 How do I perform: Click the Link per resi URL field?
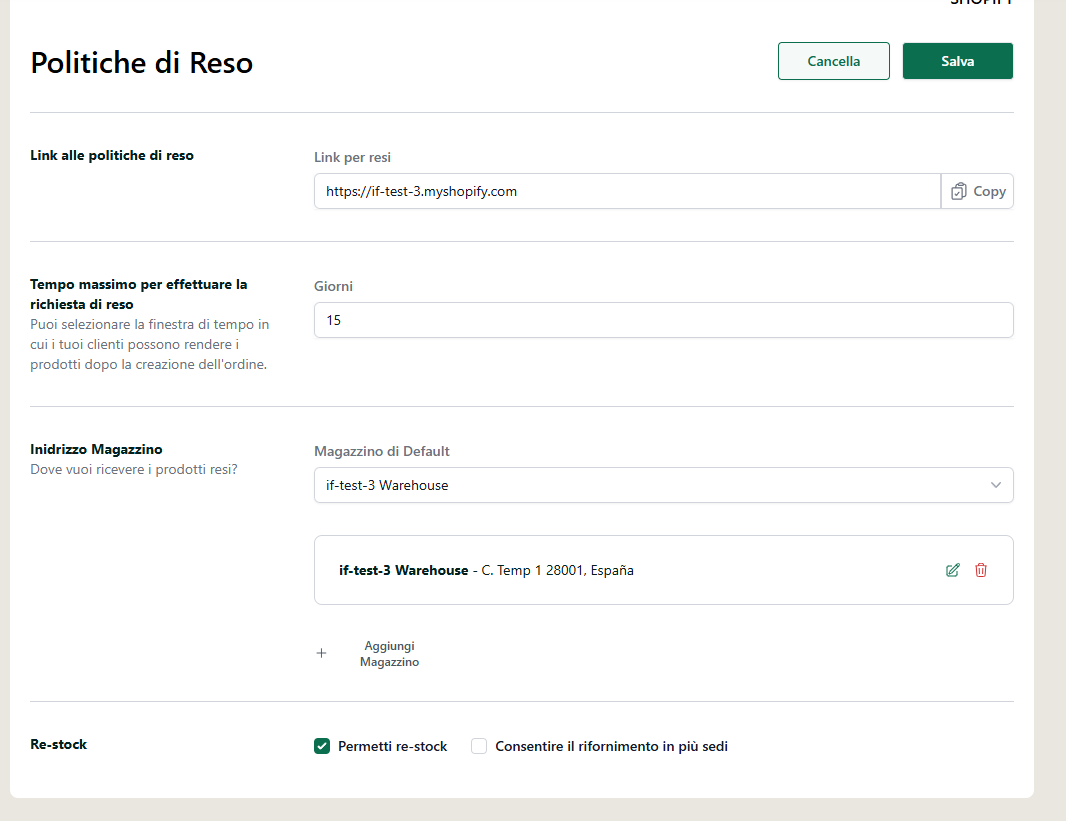pos(627,192)
